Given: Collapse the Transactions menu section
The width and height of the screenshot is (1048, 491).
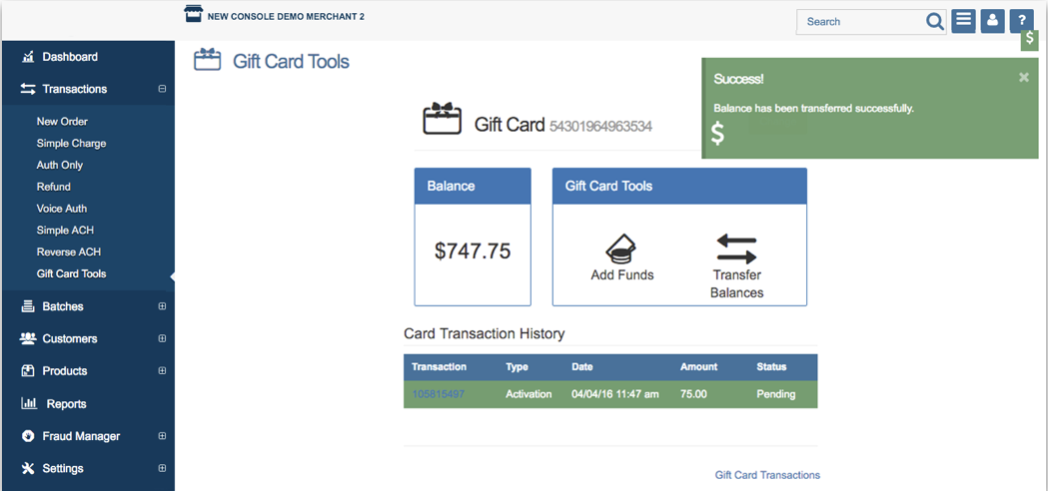Looking at the screenshot, I should 162,89.
